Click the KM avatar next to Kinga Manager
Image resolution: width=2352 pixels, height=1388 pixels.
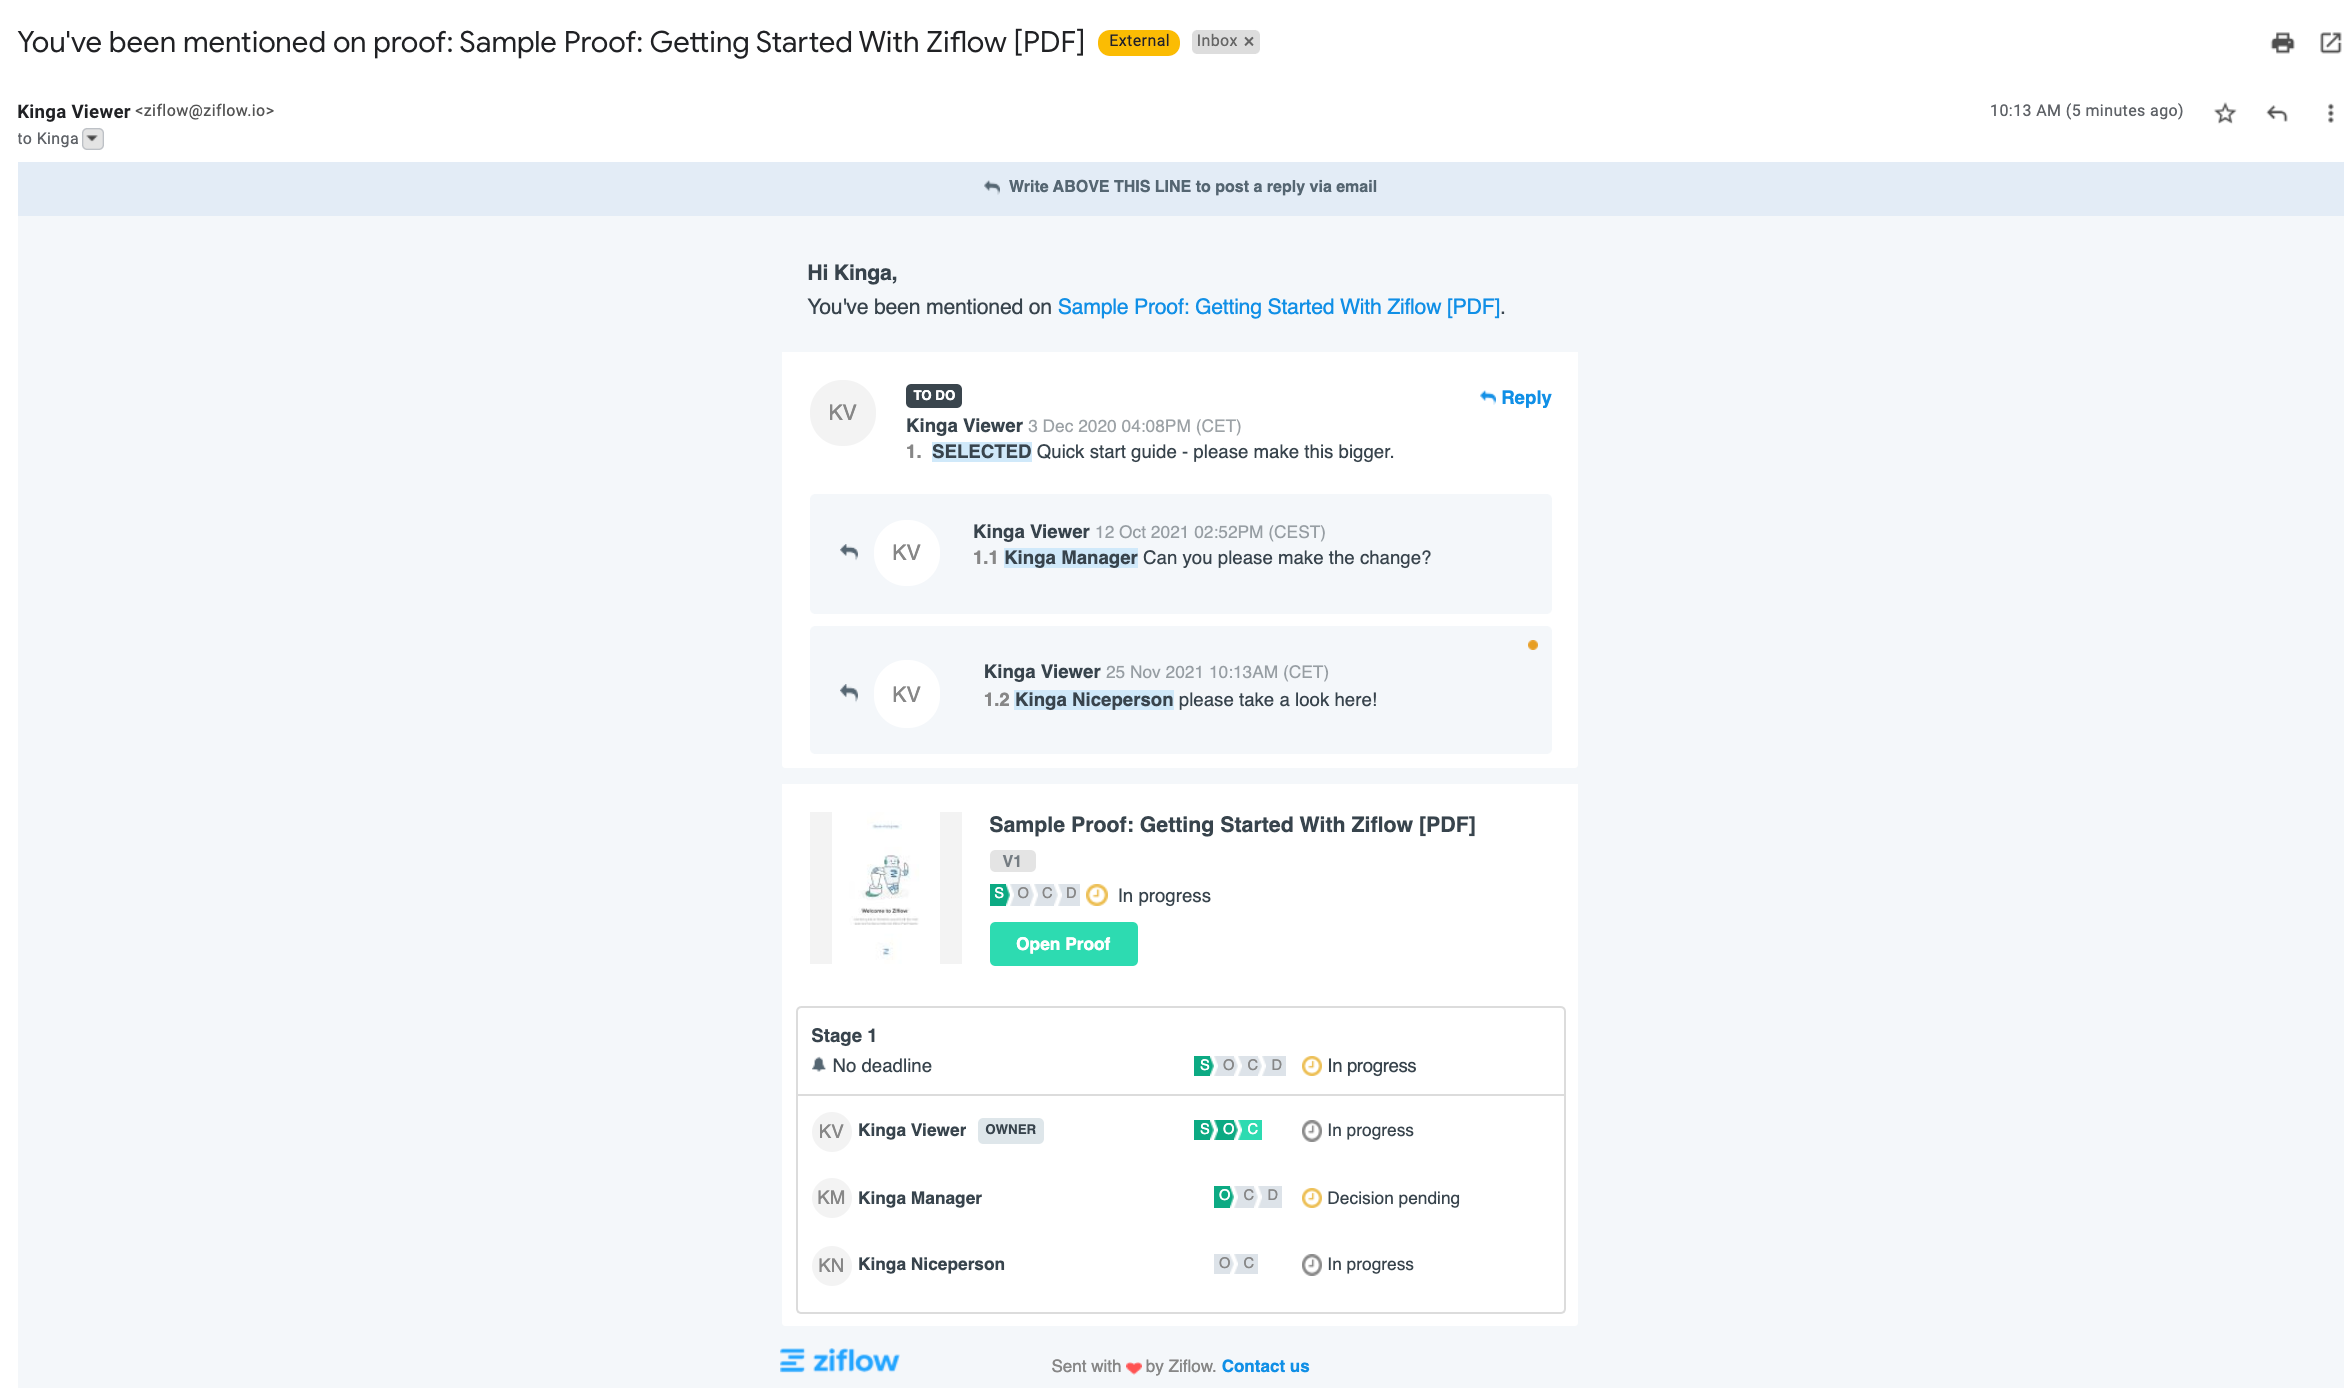(x=830, y=1198)
